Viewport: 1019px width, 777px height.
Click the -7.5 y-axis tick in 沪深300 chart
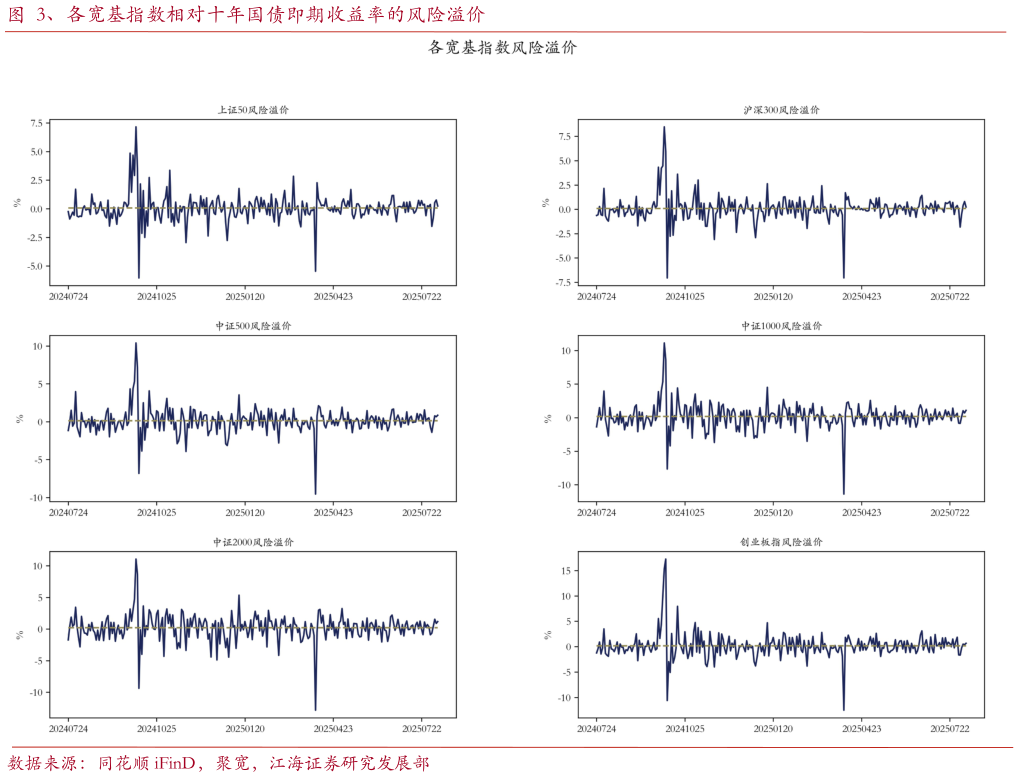562,282
